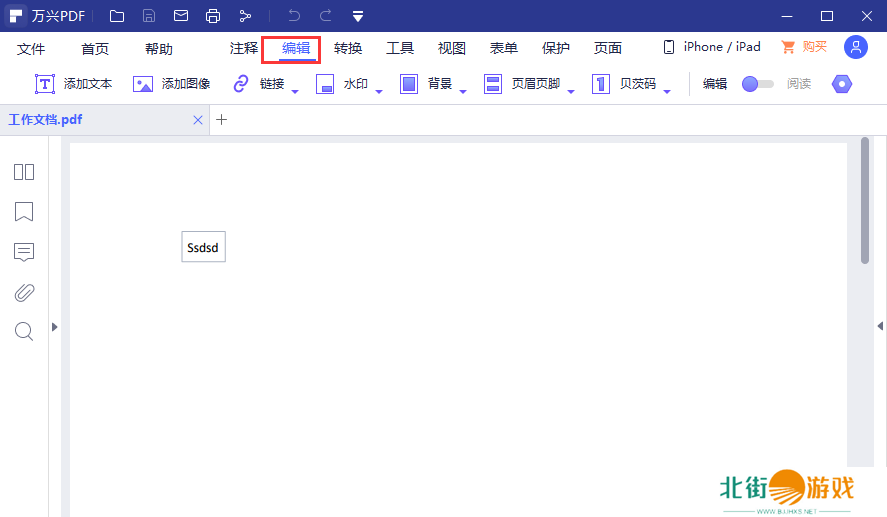The image size is (887, 517).
Task: Open the 转换 menu tab
Action: (348, 48)
